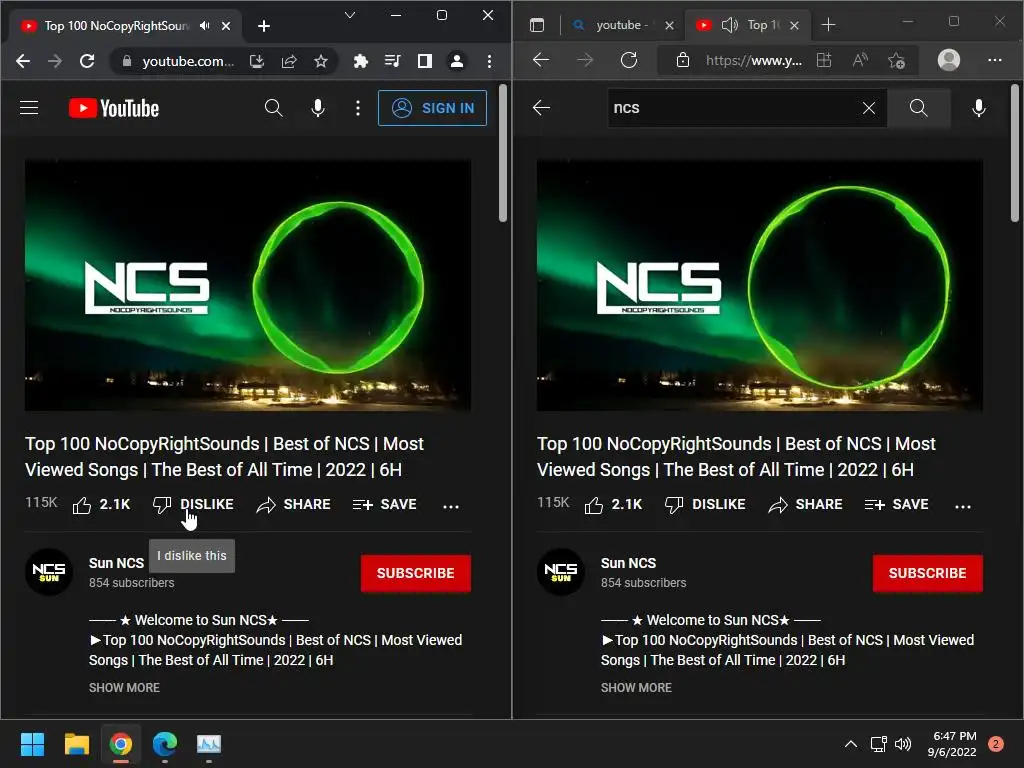Open YouTube settings three-dot menu in Chrome
Viewport: 1024px width, 768px height.
pyautogui.click(x=357, y=108)
